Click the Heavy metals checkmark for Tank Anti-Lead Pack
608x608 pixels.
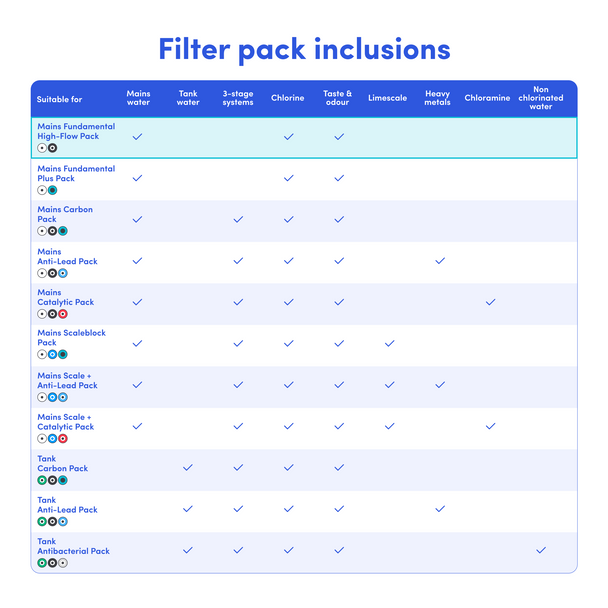coord(440,509)
